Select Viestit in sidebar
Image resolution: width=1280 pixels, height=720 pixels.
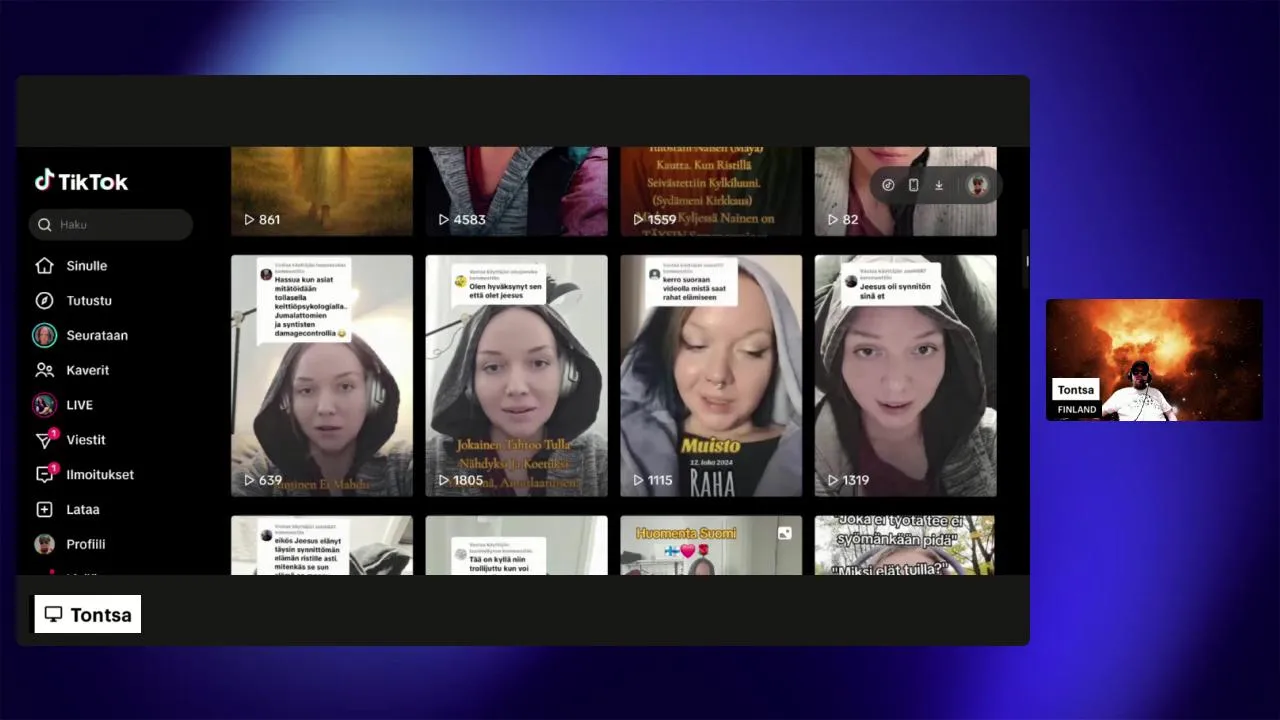(x=86, y=440)
